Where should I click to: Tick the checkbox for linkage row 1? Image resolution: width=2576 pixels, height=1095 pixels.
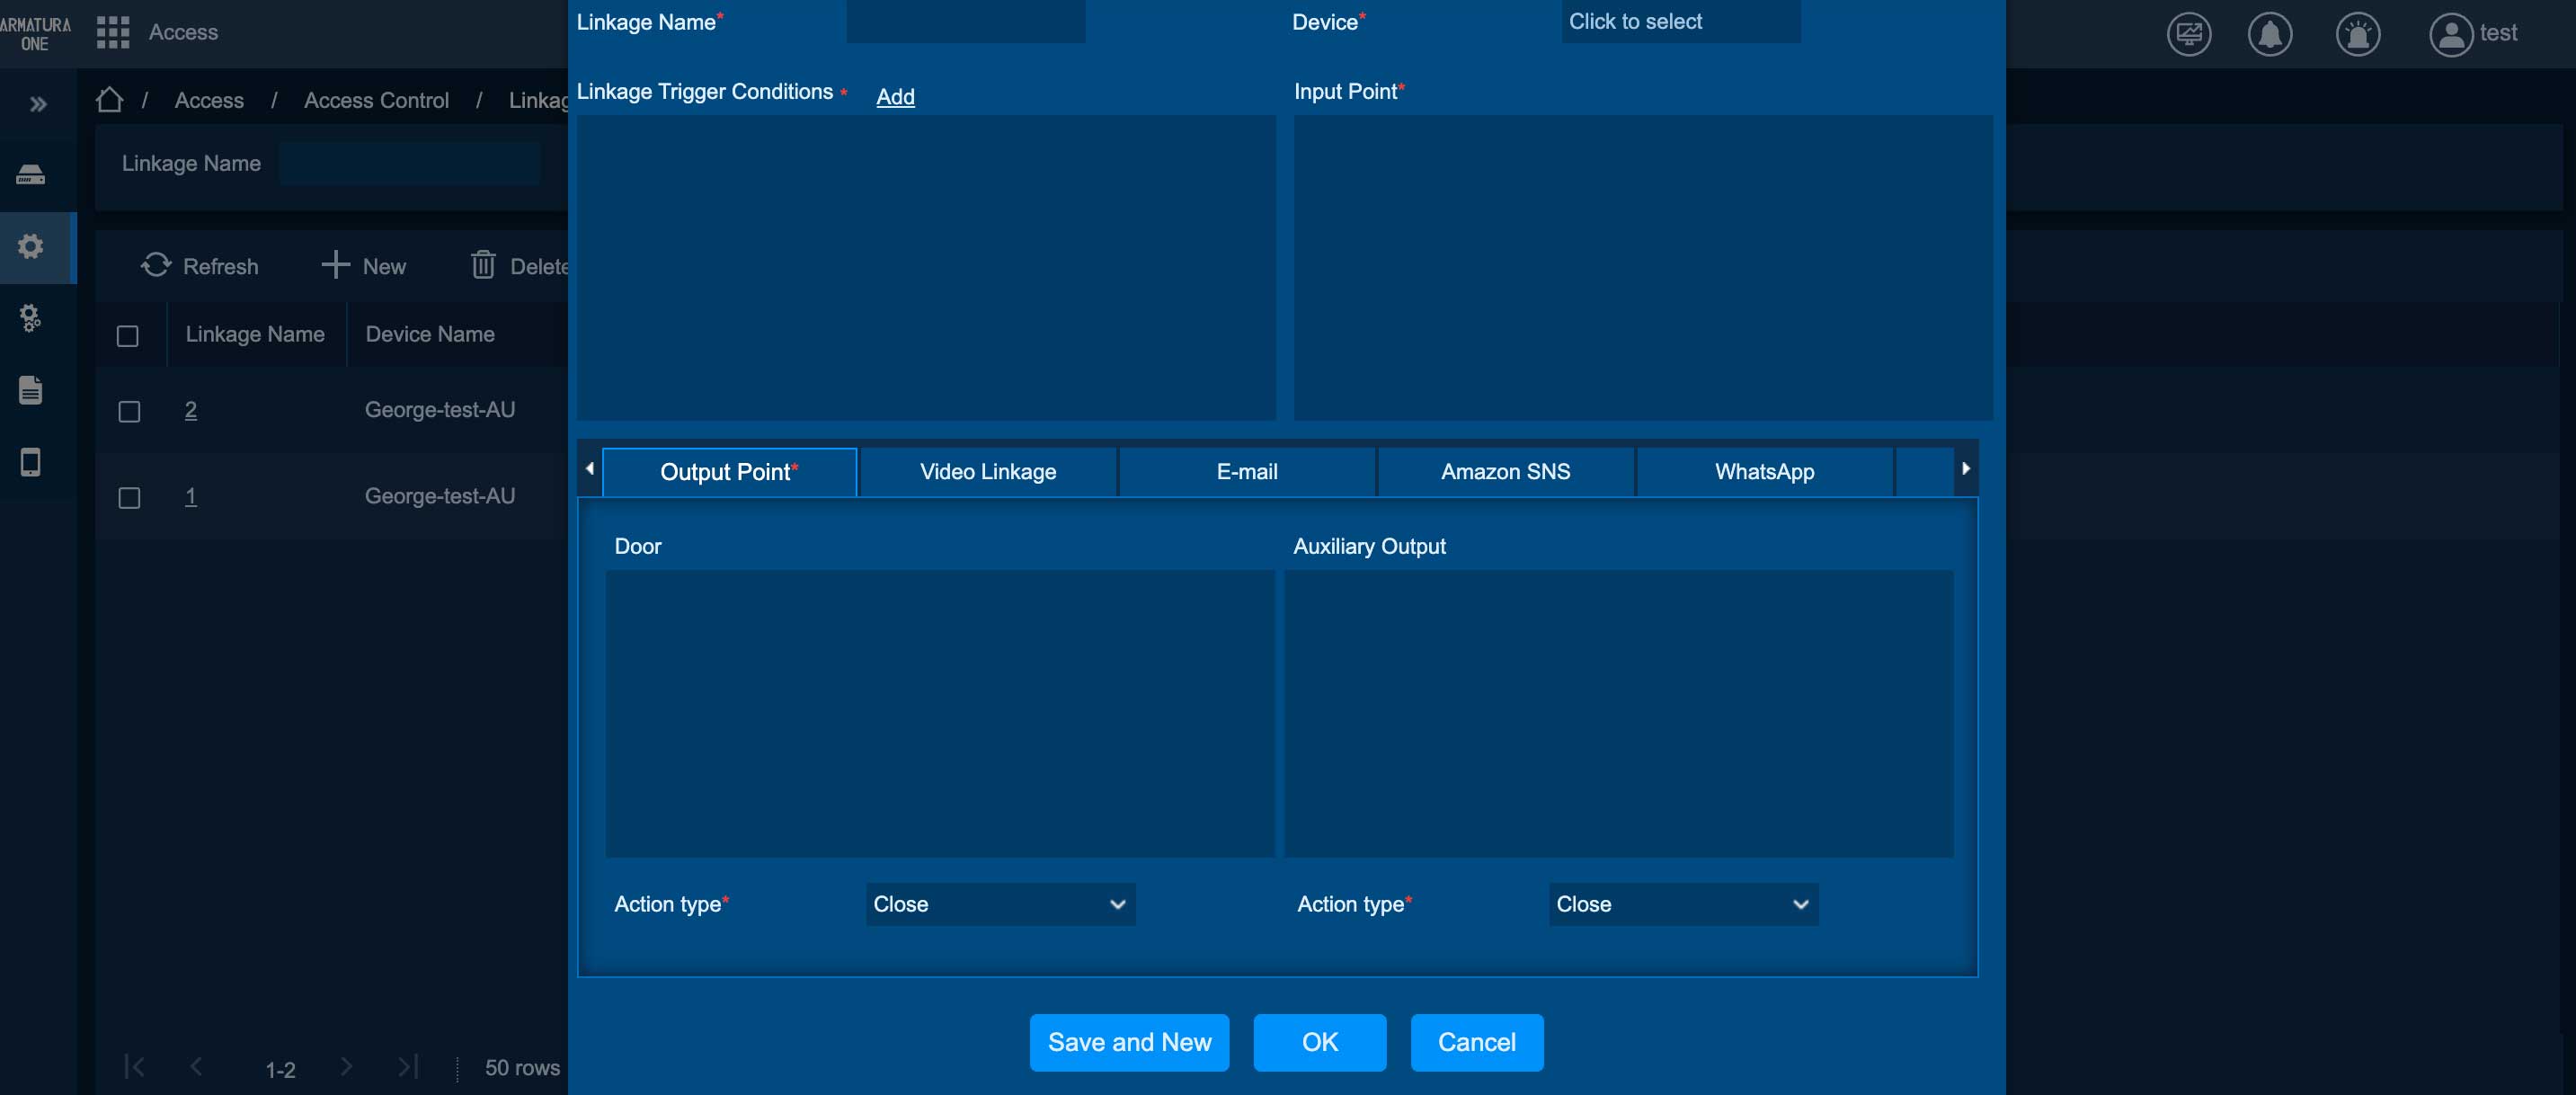point(129,497)
